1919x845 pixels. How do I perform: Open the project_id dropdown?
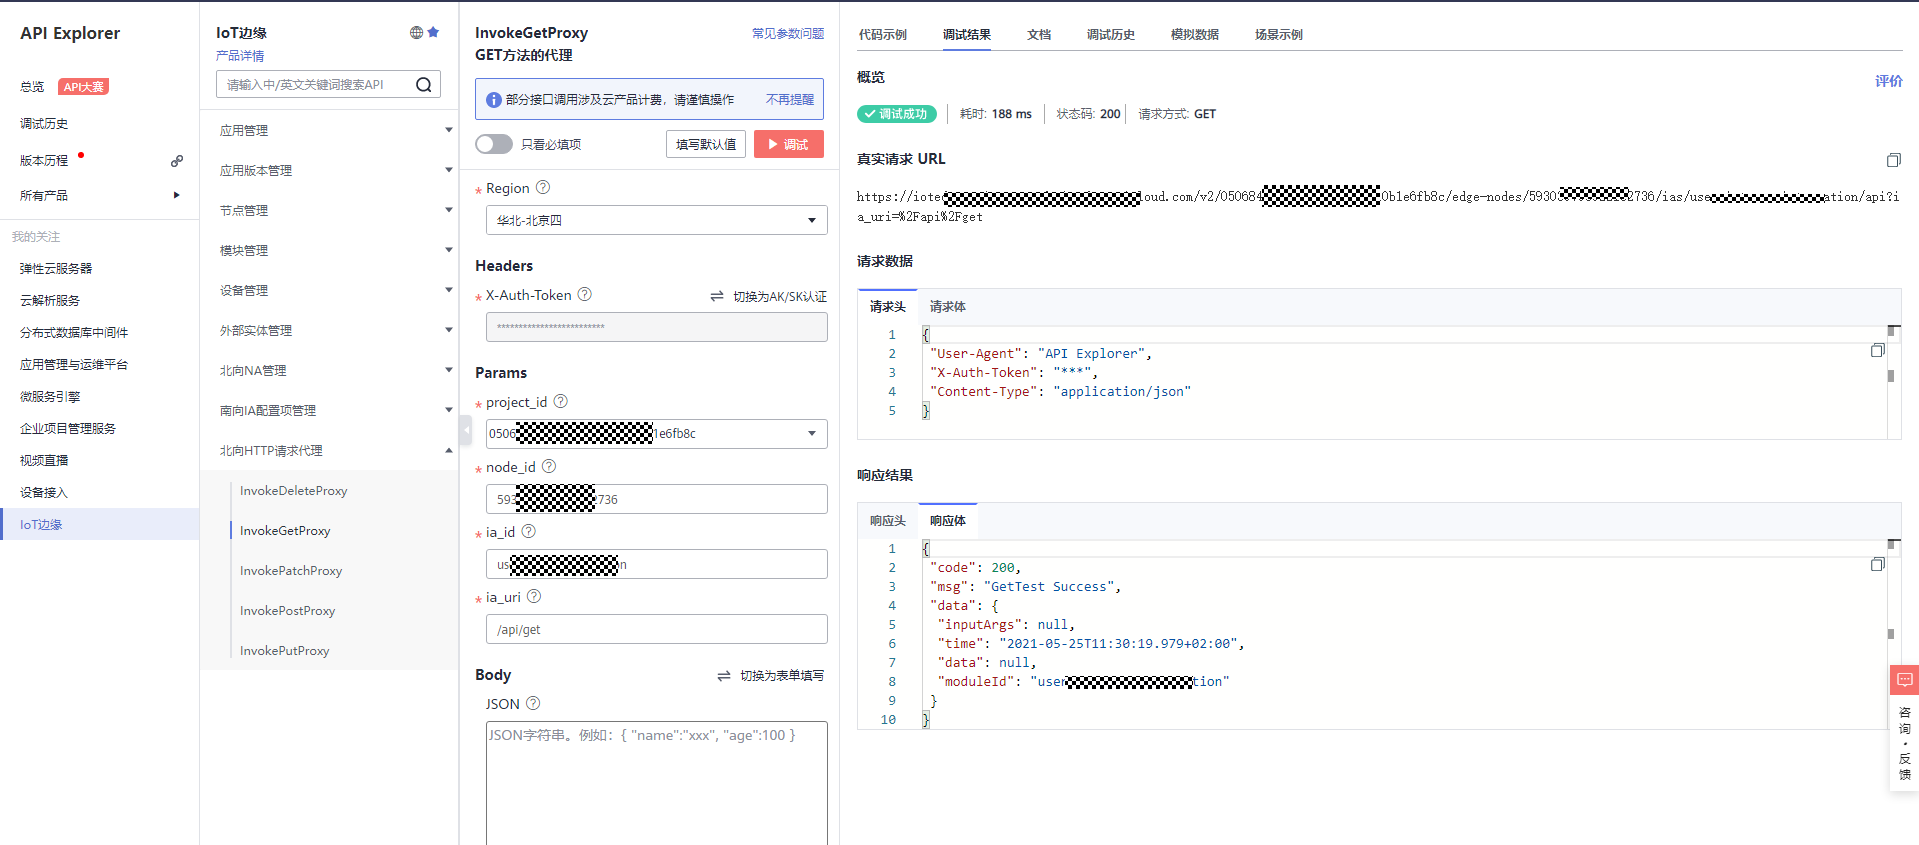(x=657, y=433)
